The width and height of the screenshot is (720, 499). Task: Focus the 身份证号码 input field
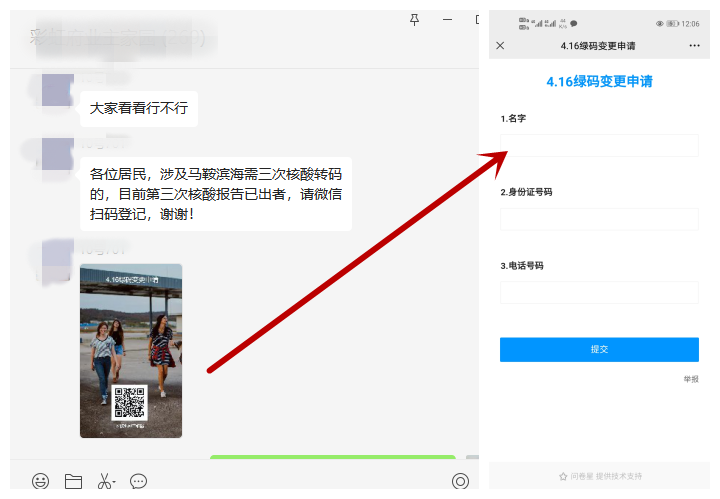tap(599, 219)
